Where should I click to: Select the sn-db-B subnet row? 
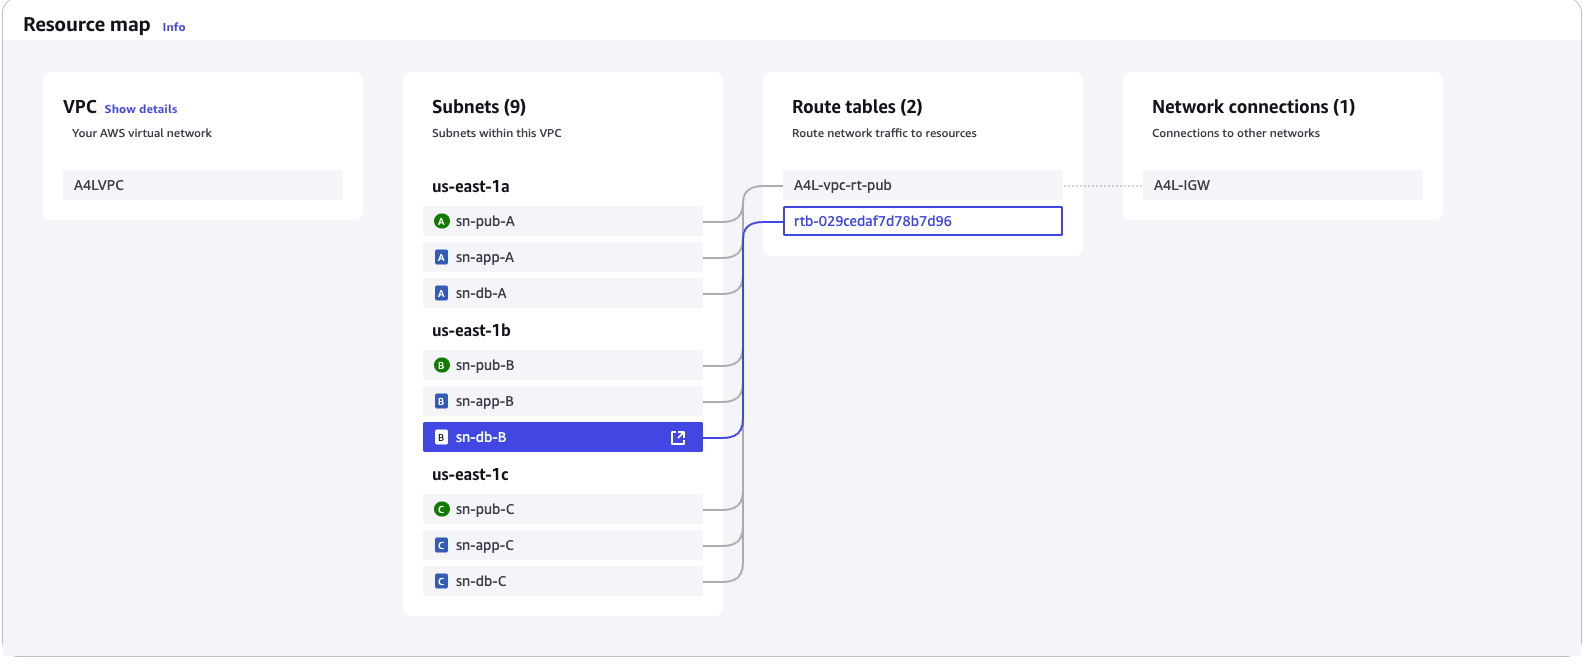click(563, 437)
